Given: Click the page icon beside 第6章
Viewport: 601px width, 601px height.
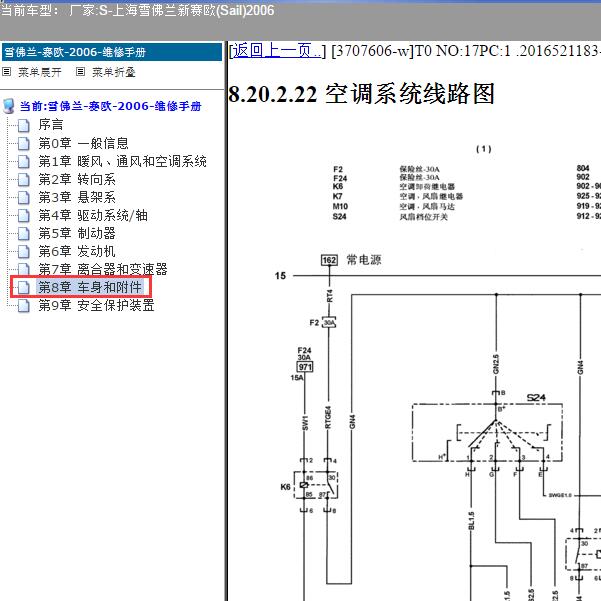Looking at the screenshot, I should click(x=24, y=251).
